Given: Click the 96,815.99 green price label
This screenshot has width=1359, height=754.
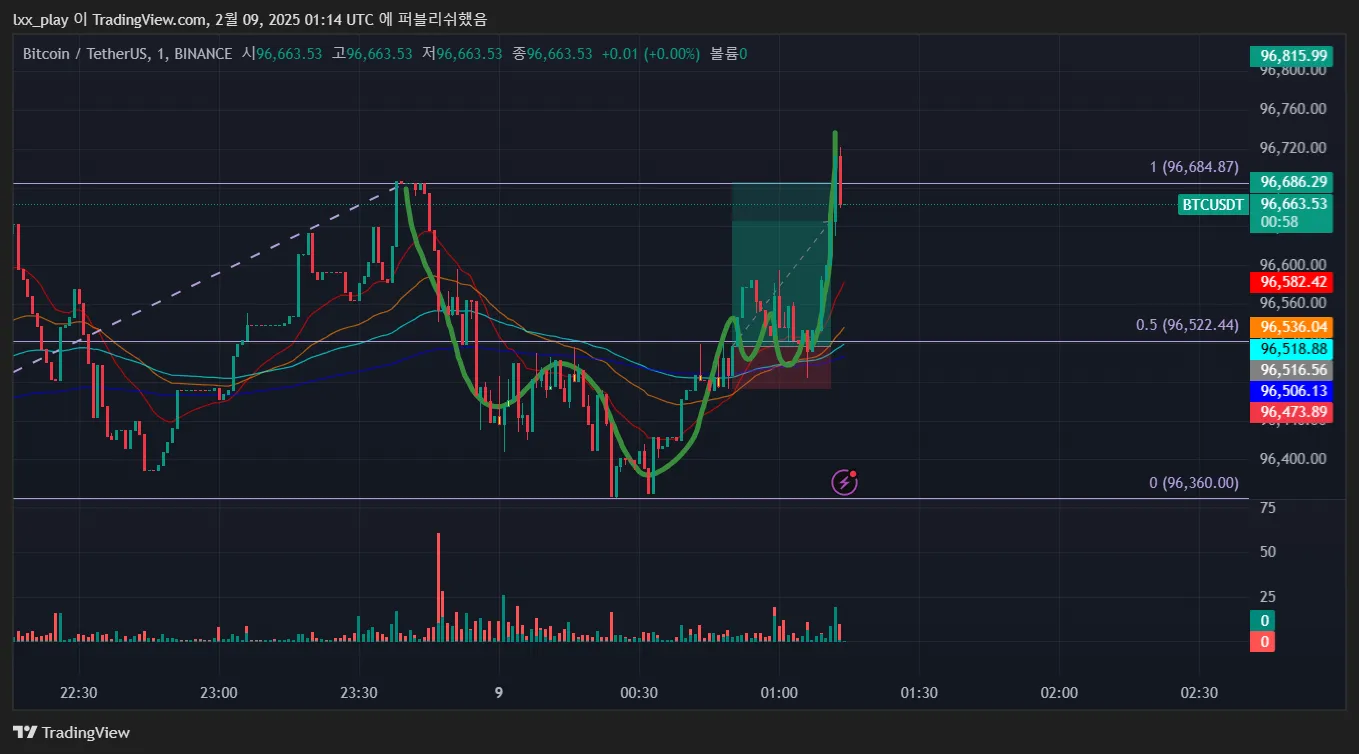Looking at the screenshot, I should click(x=1291, y=56).
